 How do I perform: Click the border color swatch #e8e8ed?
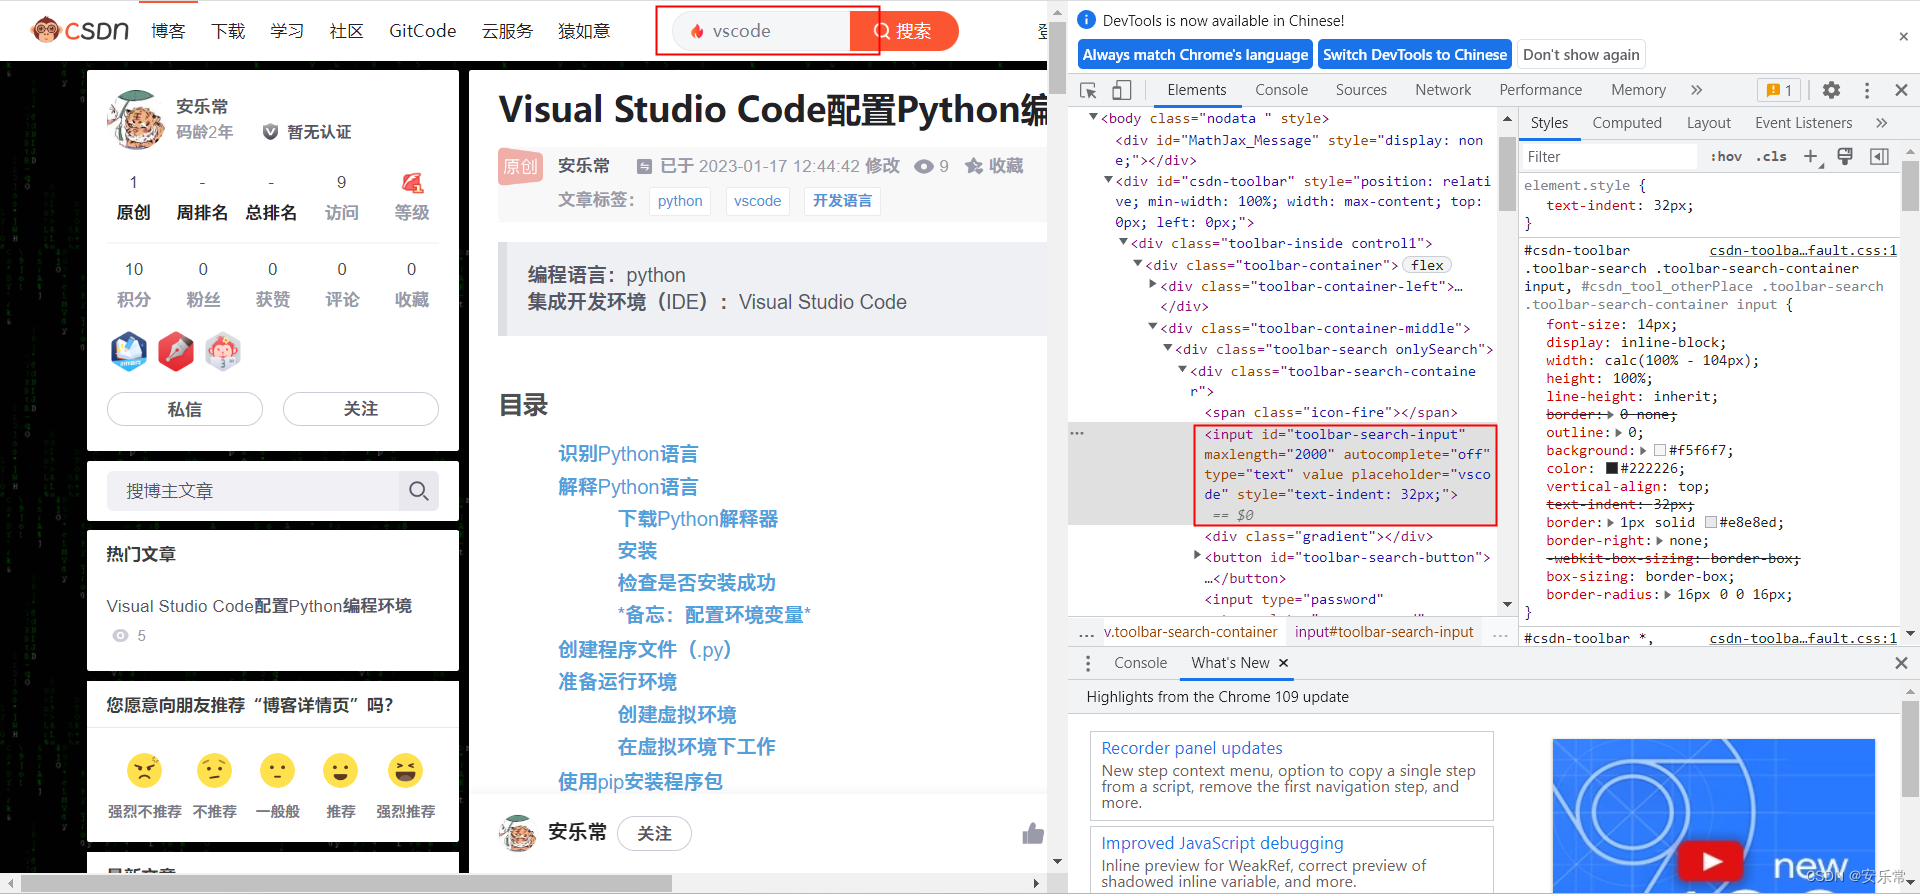[1711, 523]
